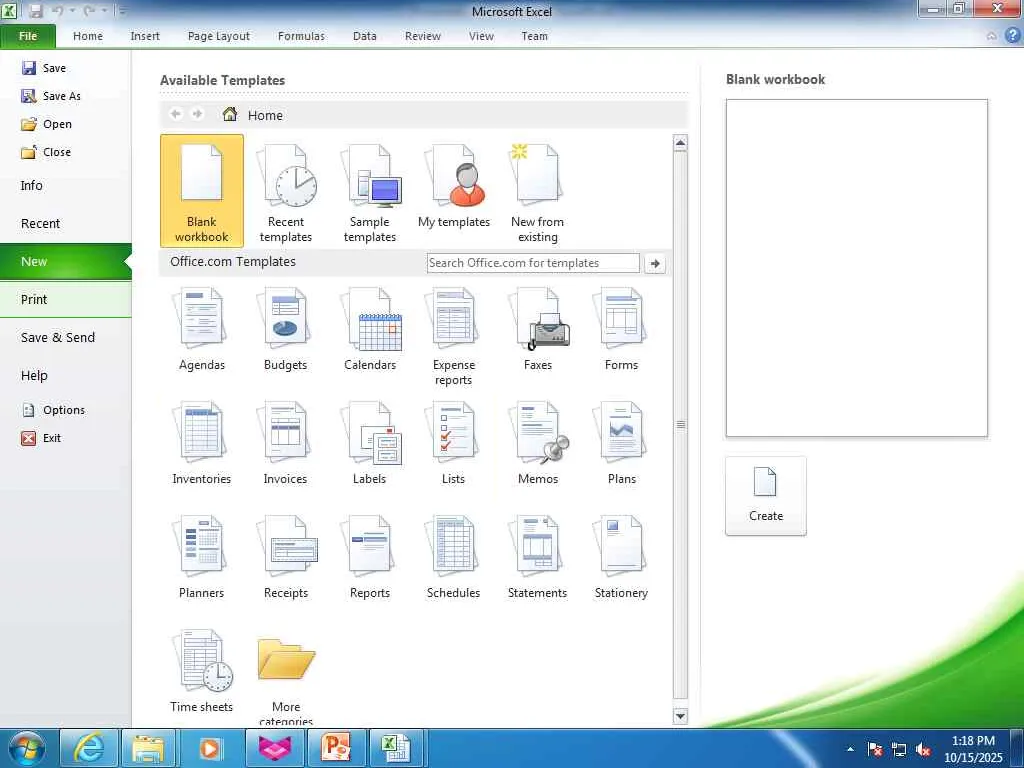Launch Internet Explorer from the taskbar
Viewport: 1024px width, 768px height.
pyautogui.click(x=89, y=748)
